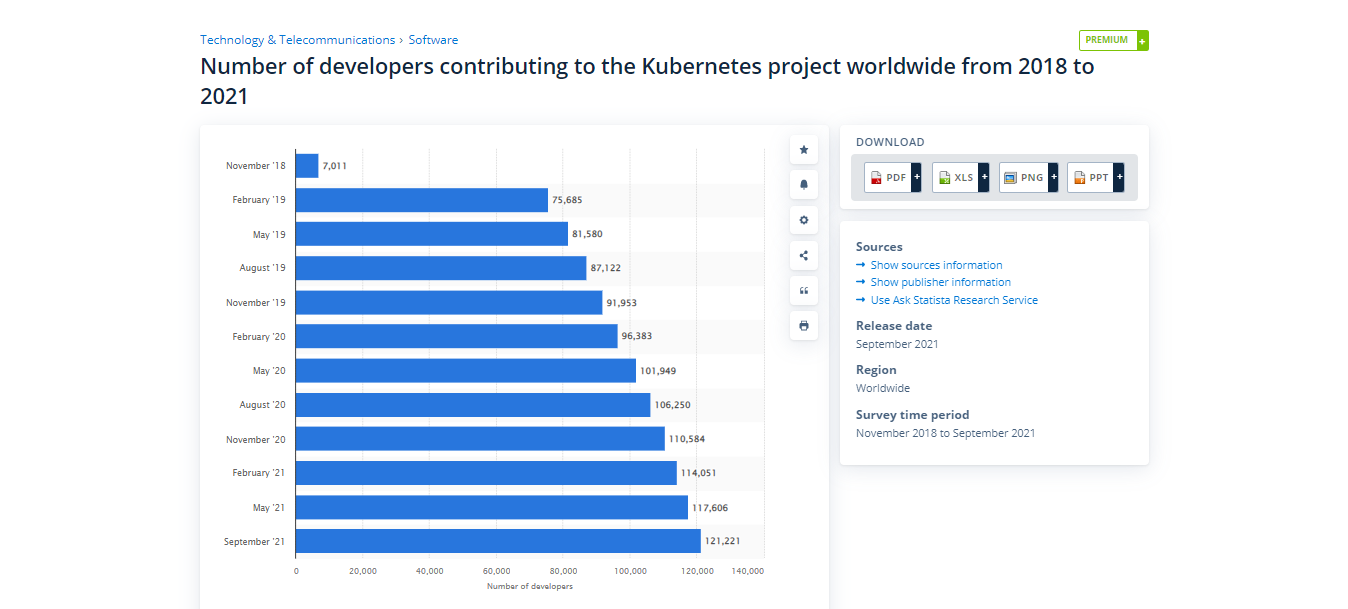Go to Technology & Telecommunications breadcrumb
Viewport: 1348px width, 609px height.
pos(297,40)
